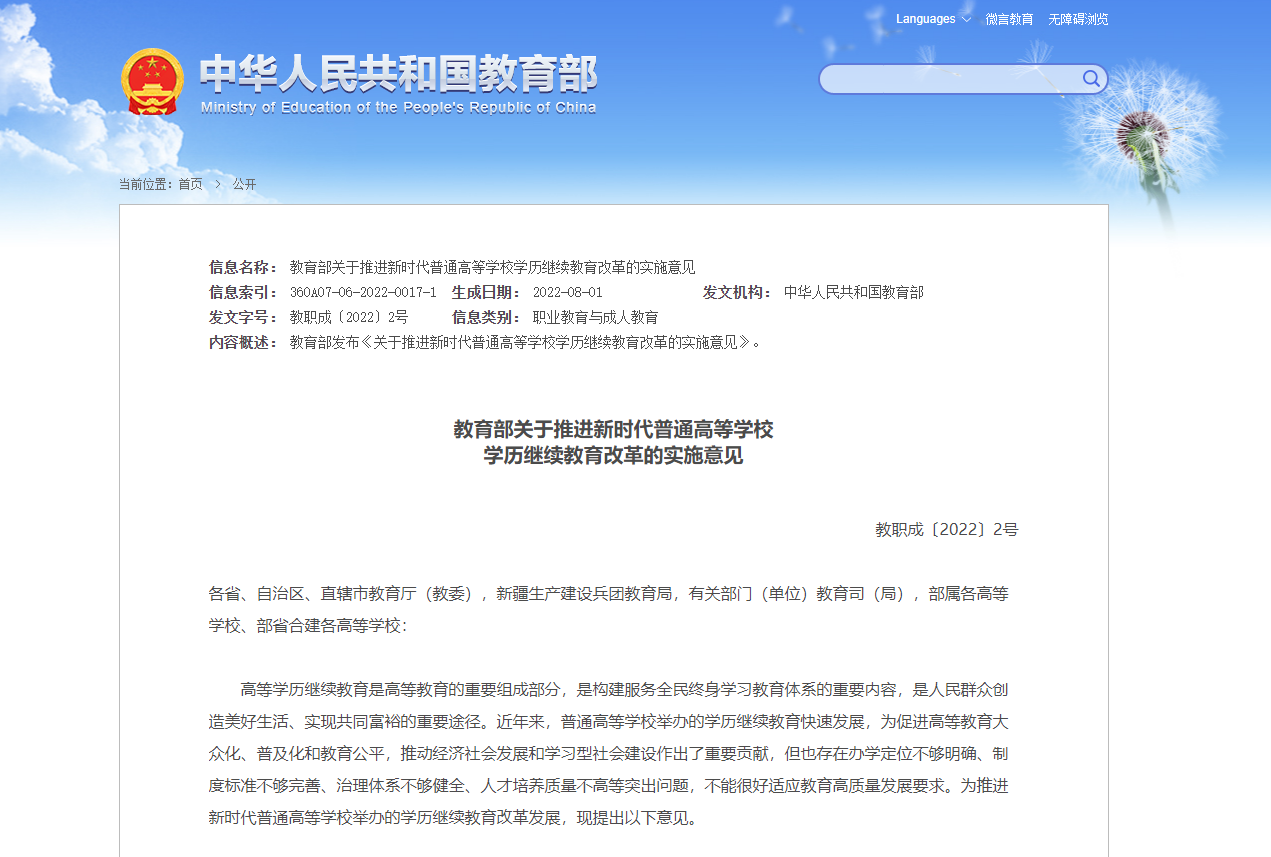Open the 微言教育 link
The width and height of the screenshot is (1271, 857).
coord(1009,19)
